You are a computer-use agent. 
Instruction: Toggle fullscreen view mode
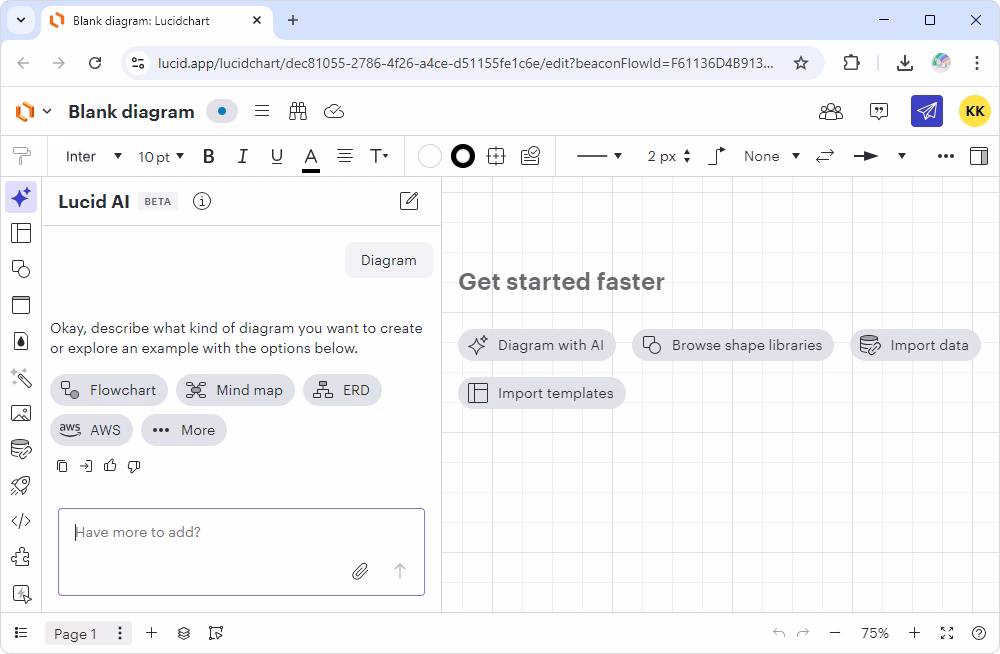click(x=947, y=633)
